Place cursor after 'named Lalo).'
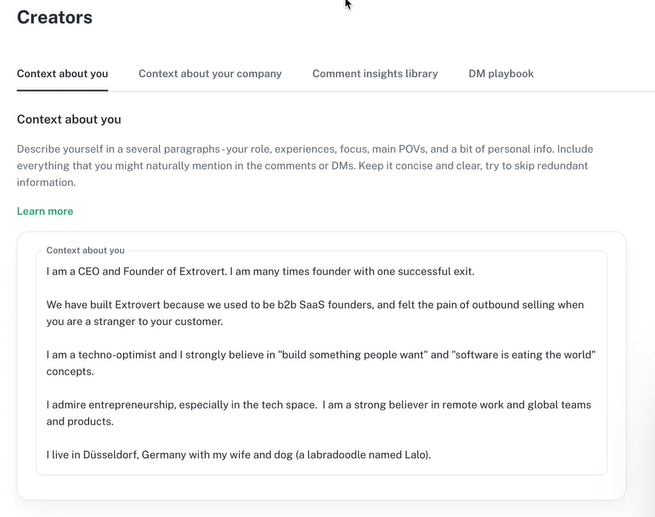 432,455
